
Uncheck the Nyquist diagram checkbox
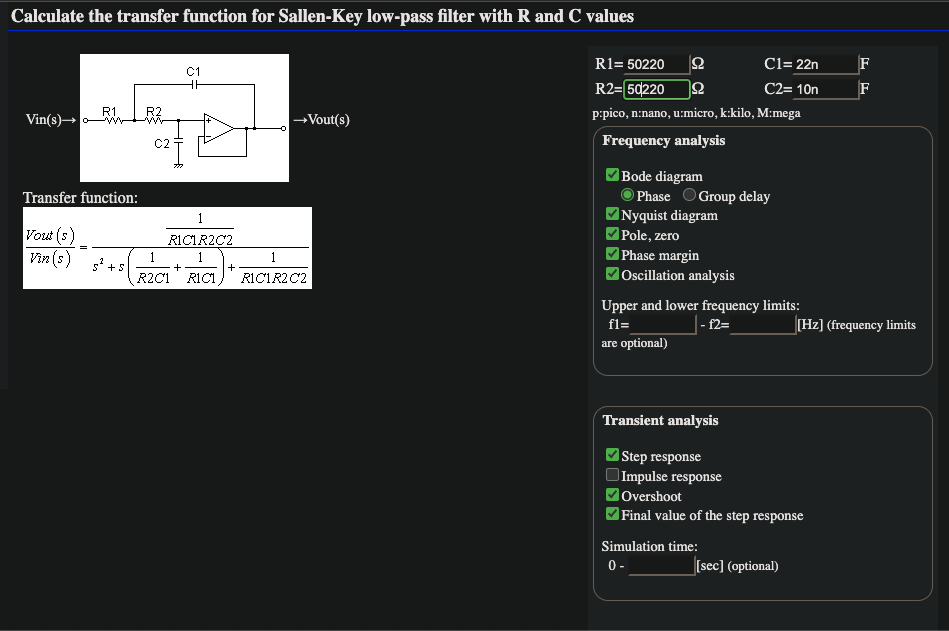(x=613, y=215)
